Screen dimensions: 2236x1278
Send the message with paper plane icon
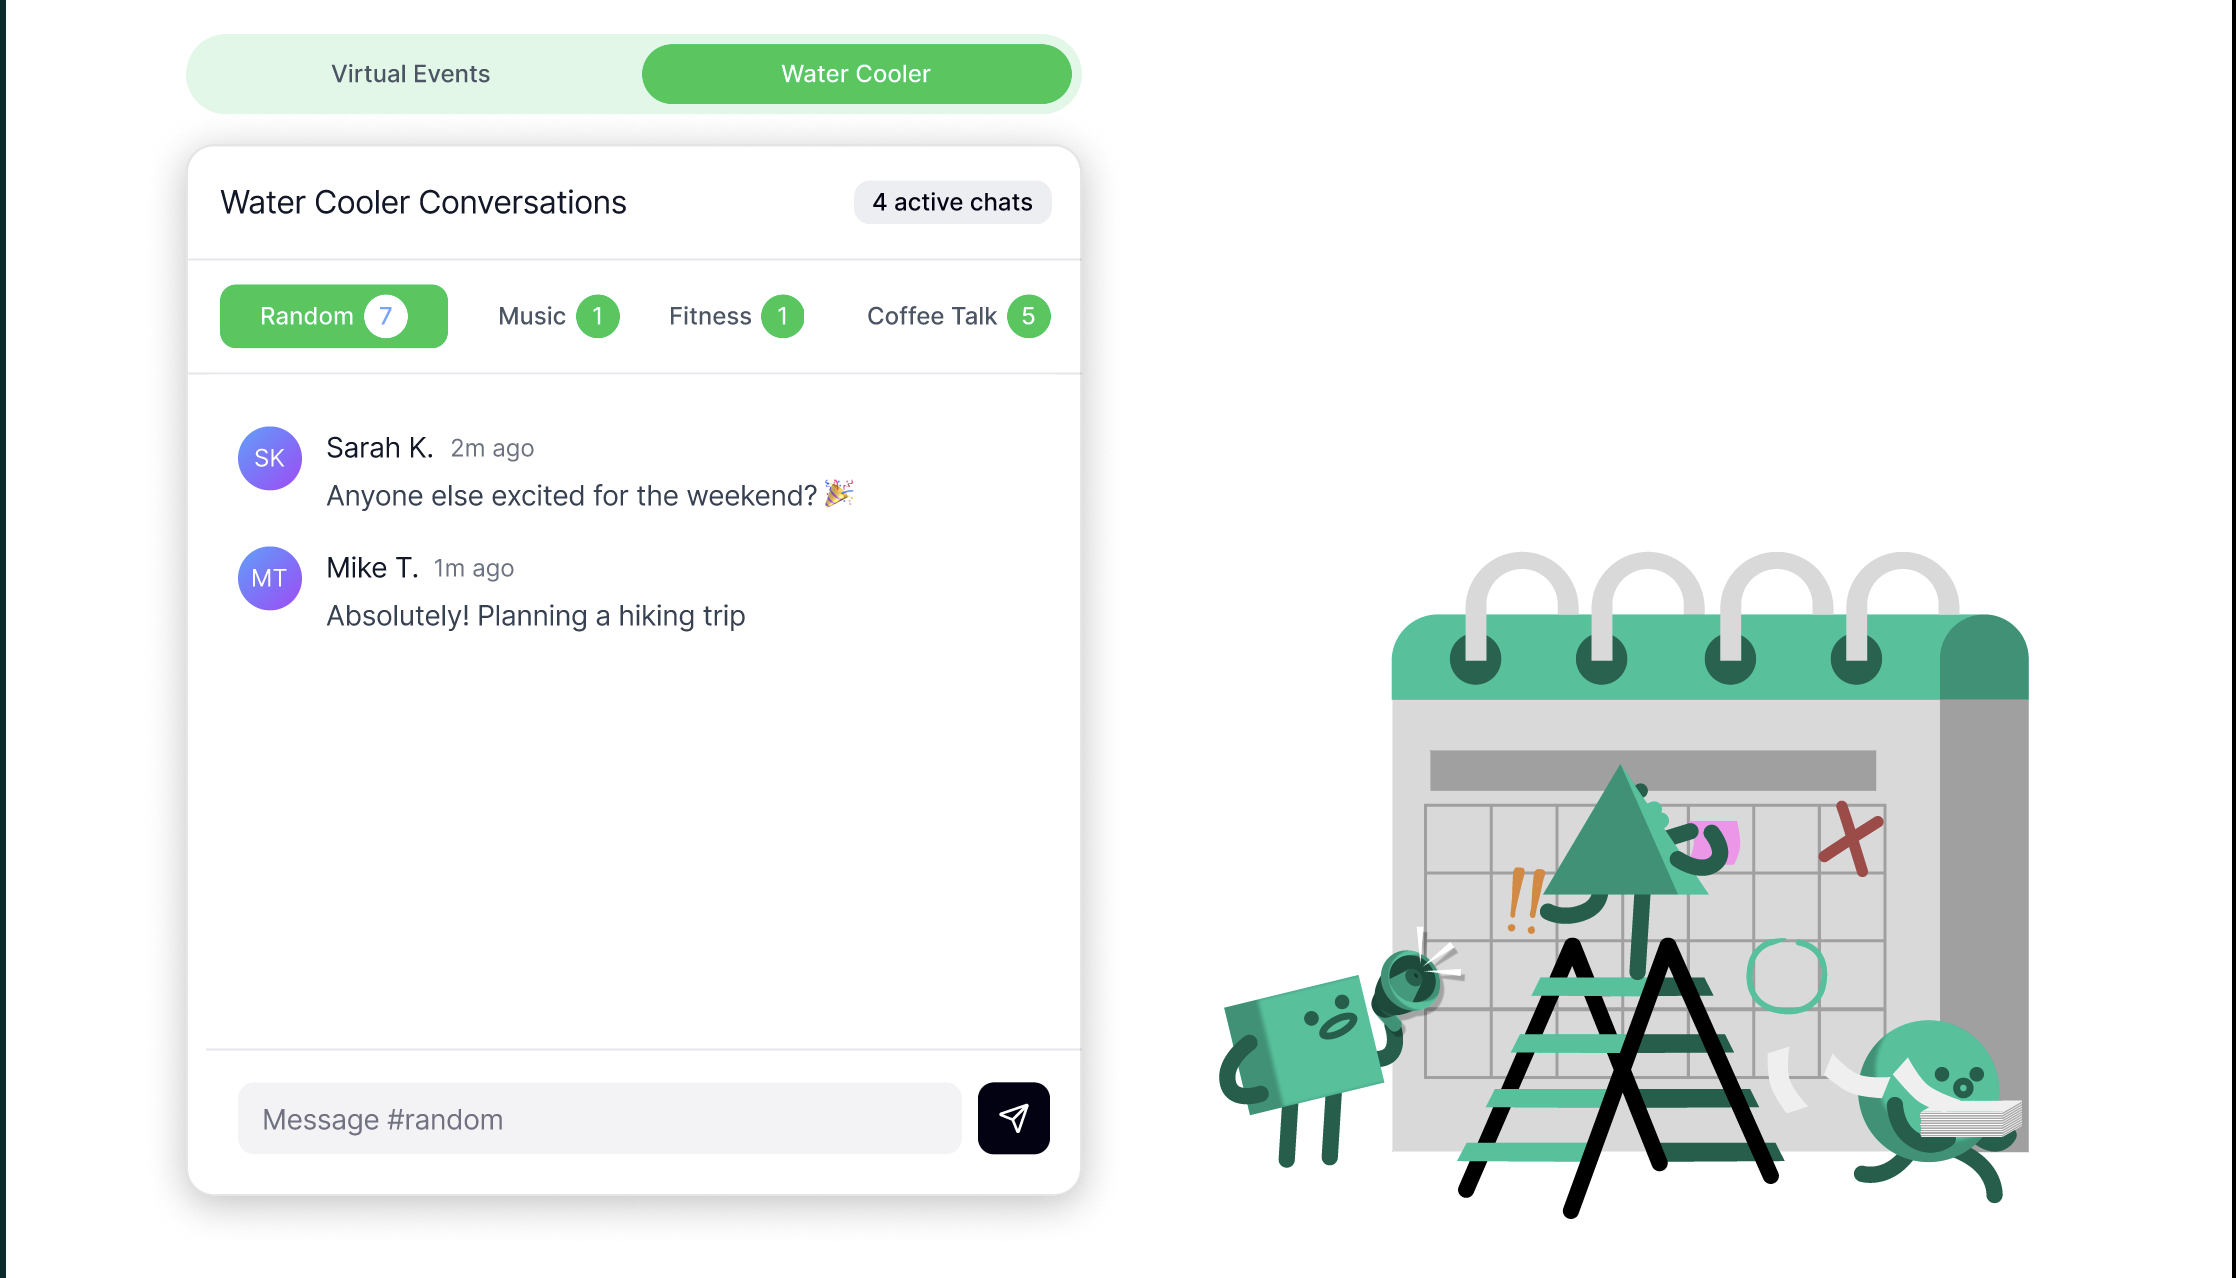click(1013, 1118)
